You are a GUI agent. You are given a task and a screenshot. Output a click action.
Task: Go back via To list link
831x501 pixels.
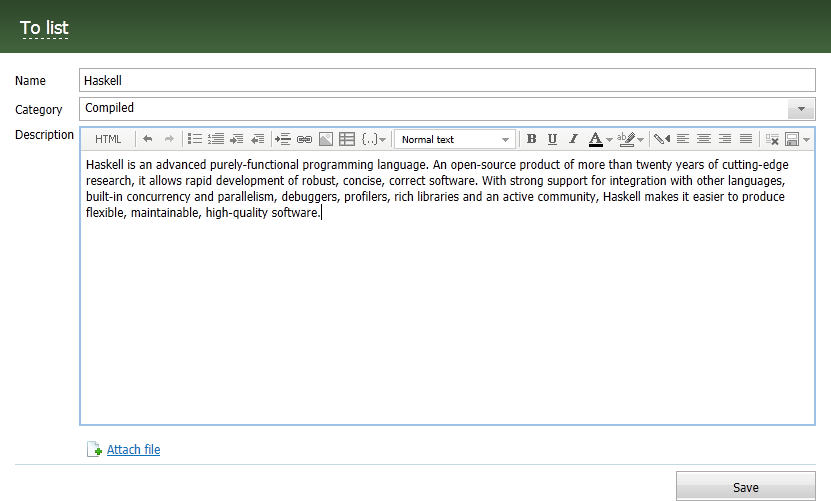[45, 28]
